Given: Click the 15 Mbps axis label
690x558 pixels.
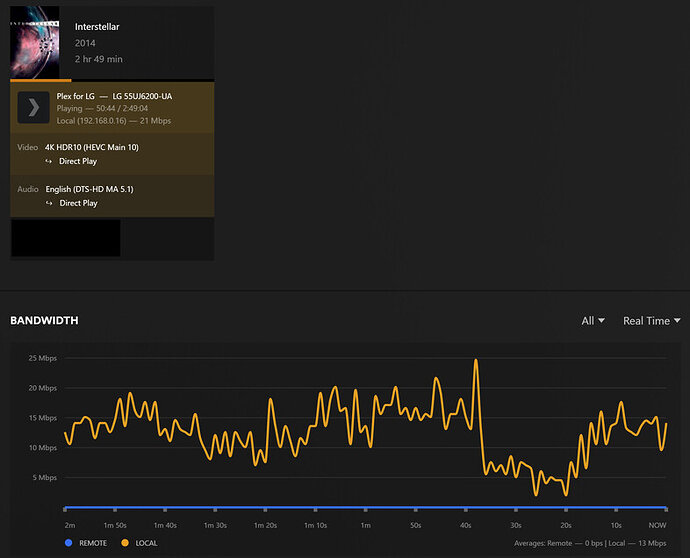Looking at the screenshot, I should pos(43,418).
